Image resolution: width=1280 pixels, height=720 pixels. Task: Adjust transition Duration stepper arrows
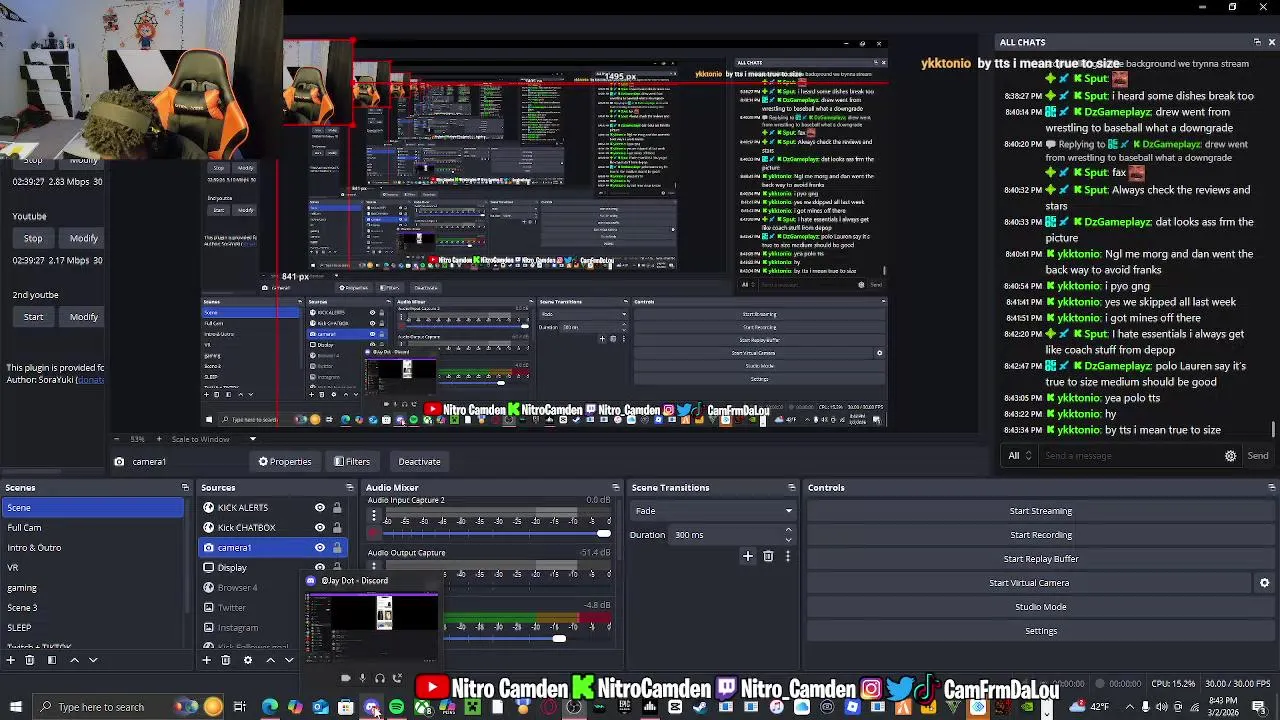click(788, 535)
